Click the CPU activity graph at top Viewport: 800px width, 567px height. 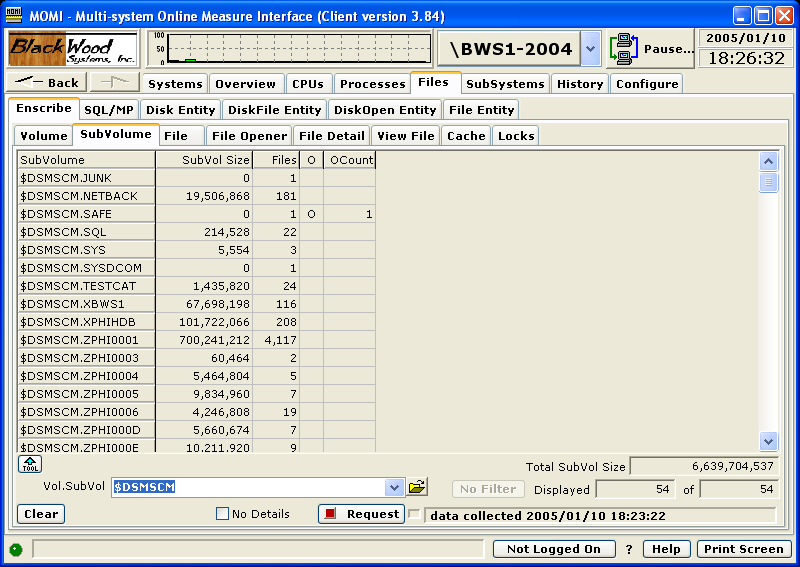tap(290, 48)
